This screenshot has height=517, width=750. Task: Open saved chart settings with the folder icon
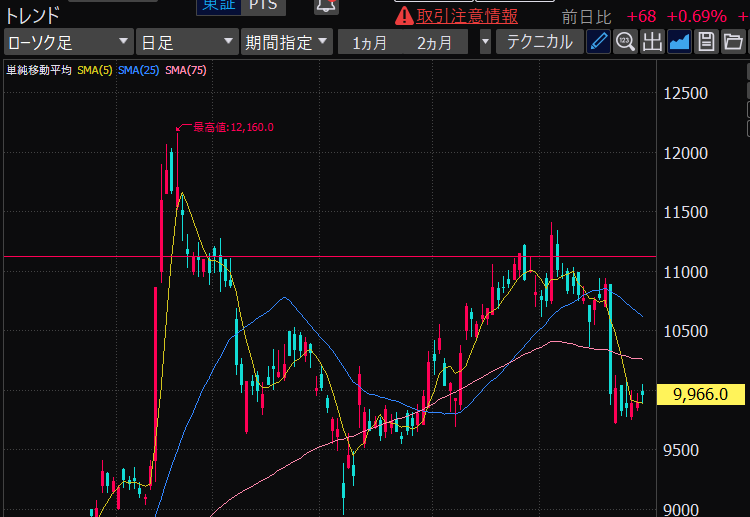point(733,42)
